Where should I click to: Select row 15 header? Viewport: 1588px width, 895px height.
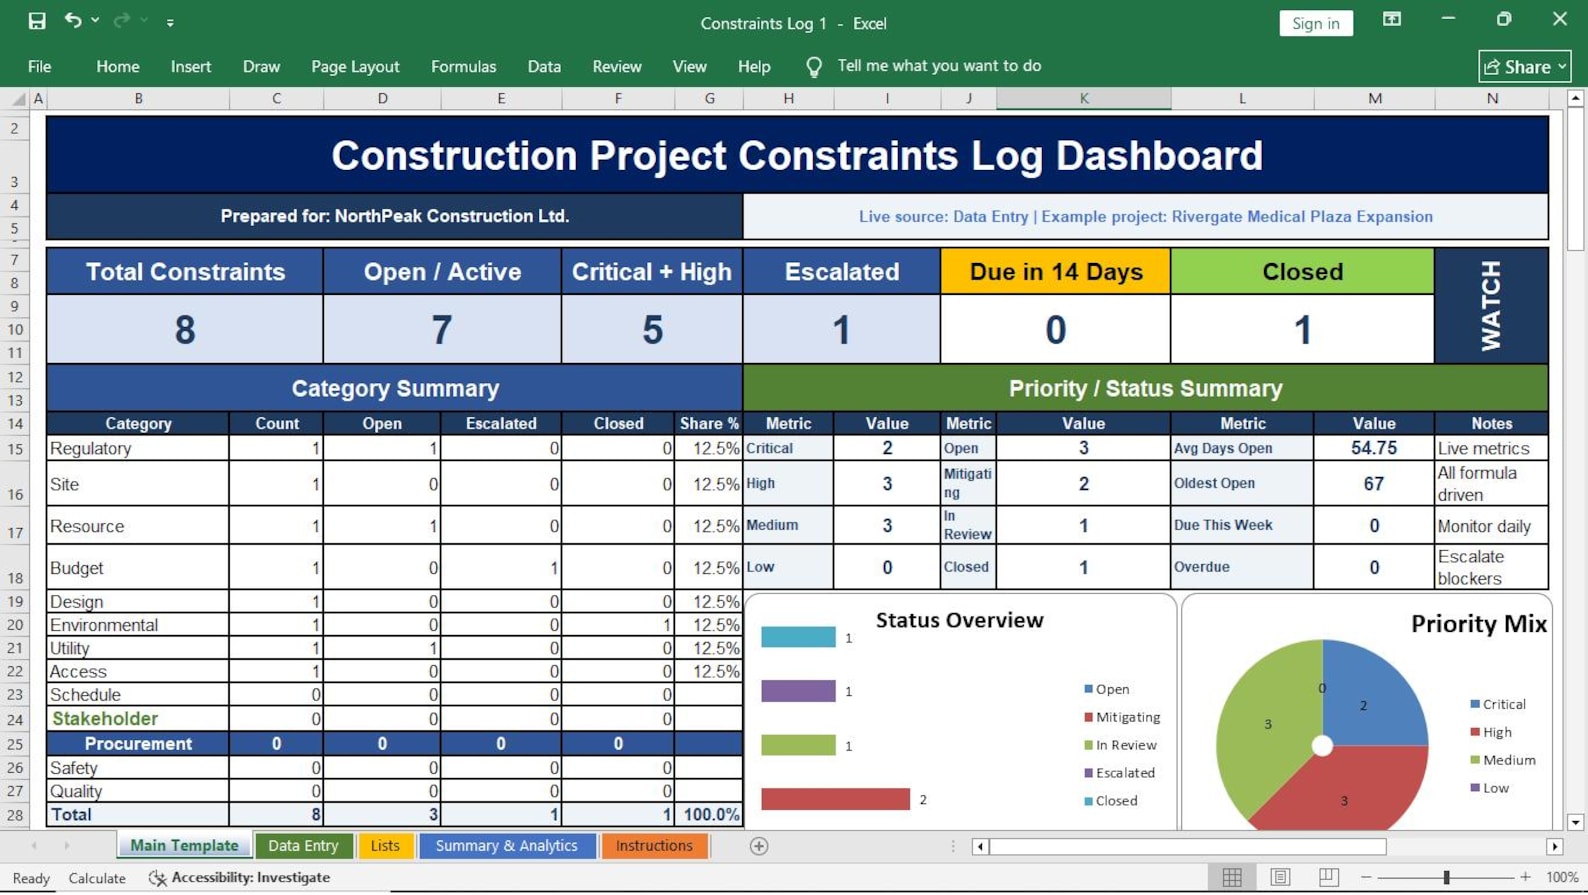(15, 449)
